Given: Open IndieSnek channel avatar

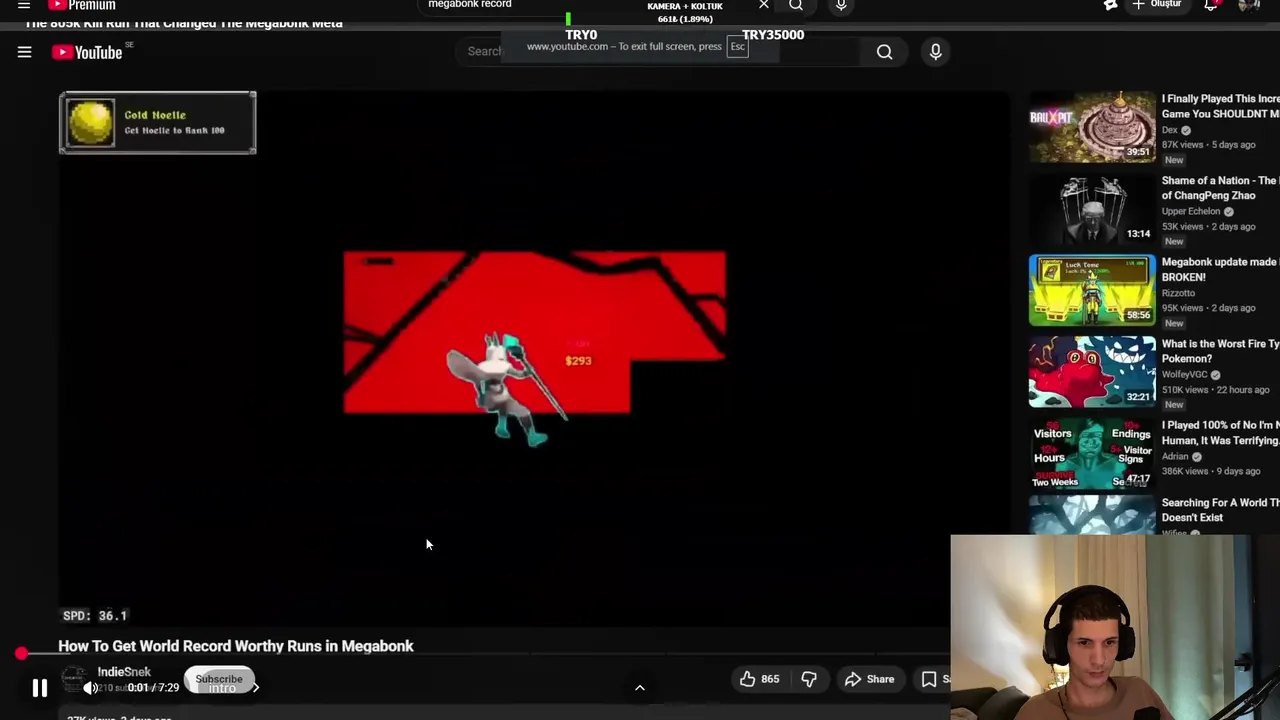Looking at the screenshot, I should [74, 680].
